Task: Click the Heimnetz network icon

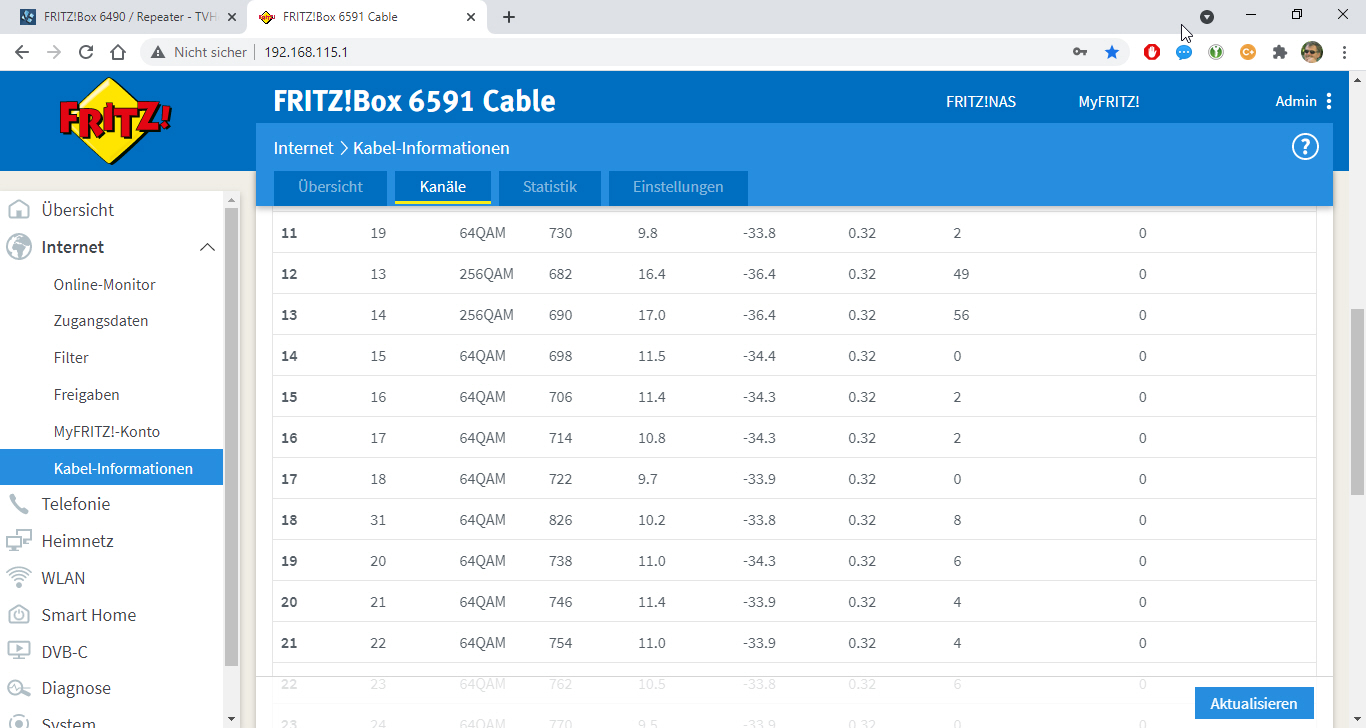Action: (x=18, y=541)
